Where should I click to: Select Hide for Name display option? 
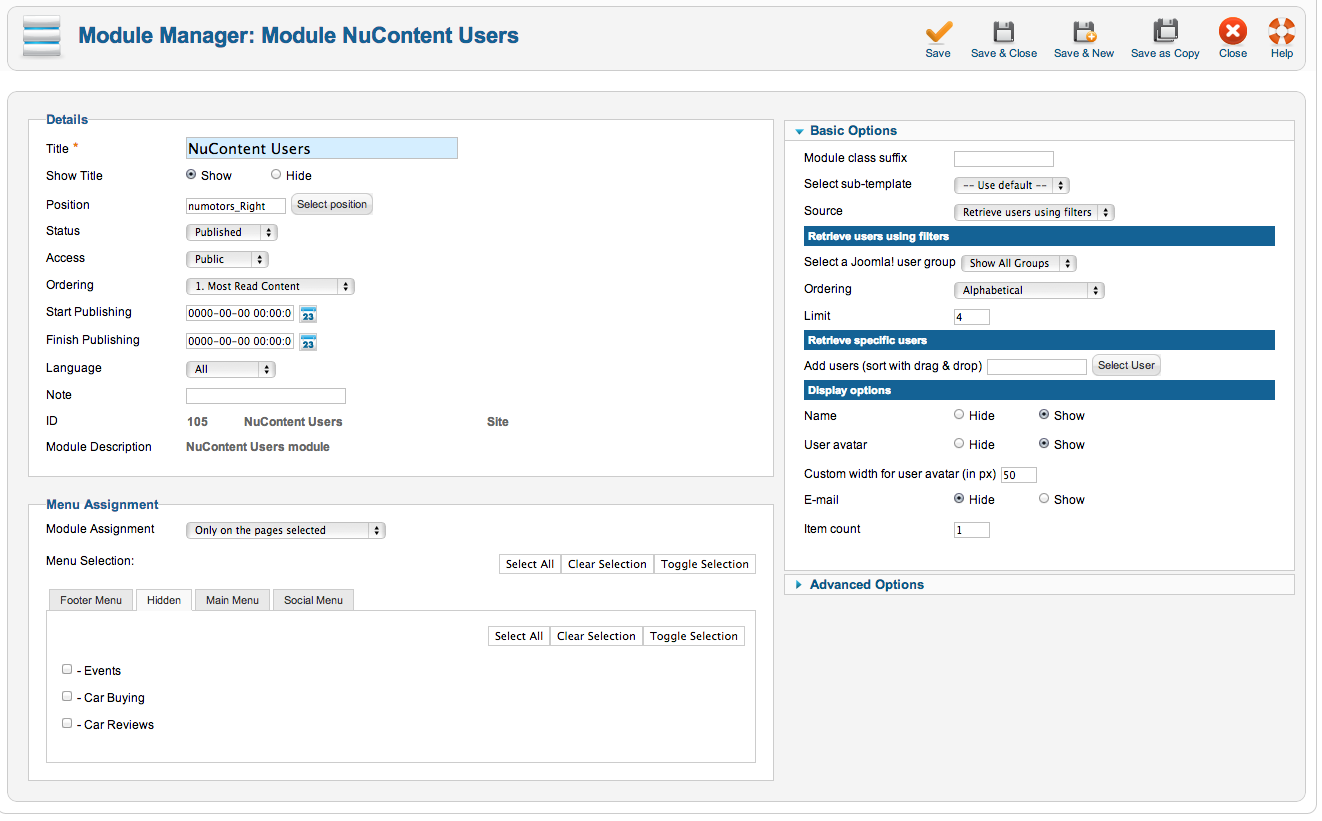pos(959,414)
